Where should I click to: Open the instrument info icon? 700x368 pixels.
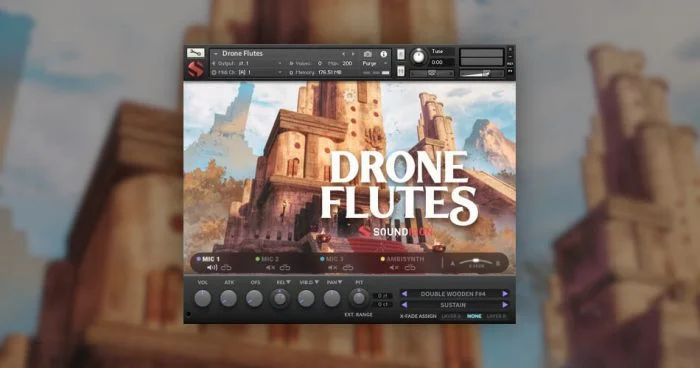tap(383, 54)
